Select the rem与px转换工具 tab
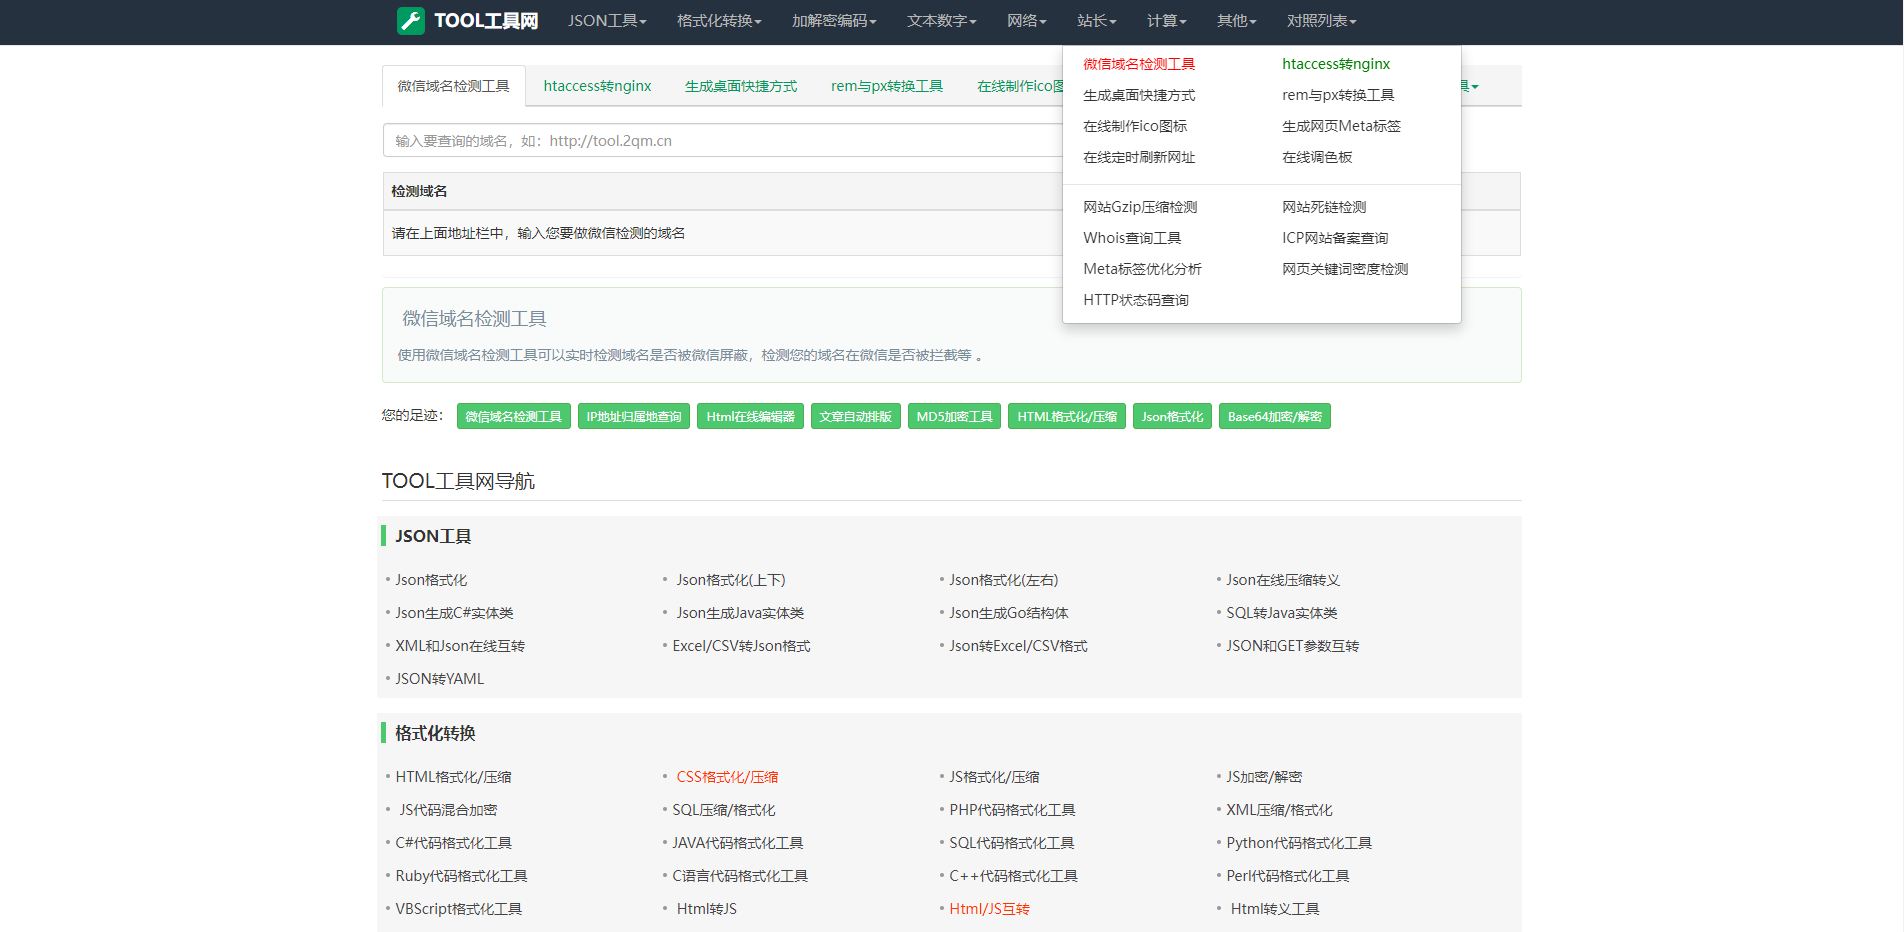1904x932 pixels. tap(886, 86)
